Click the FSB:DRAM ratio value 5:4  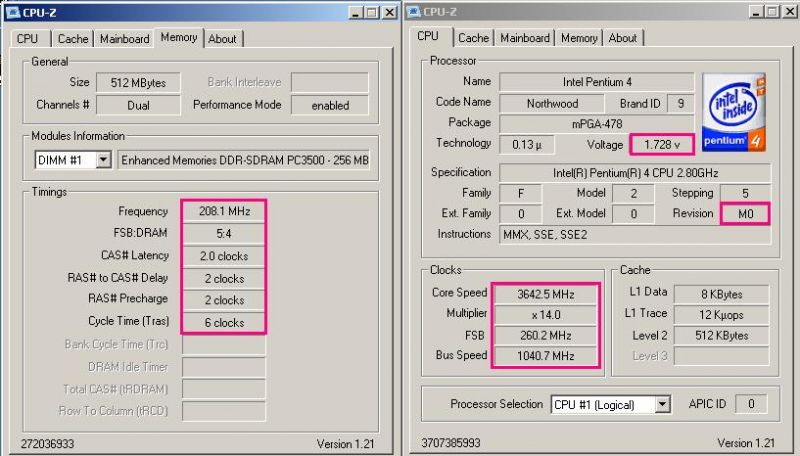[x=224, y=234]
